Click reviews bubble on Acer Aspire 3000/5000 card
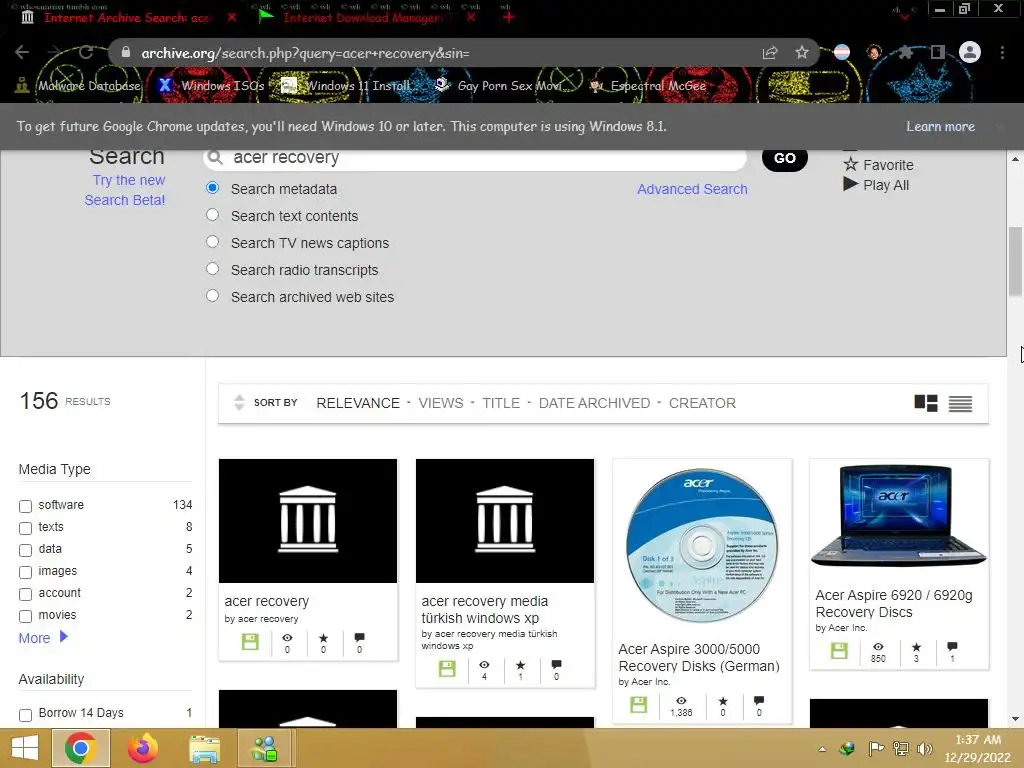Viewport: 1024px width, 768px height. pyautogui.click(x=759, y=701)
